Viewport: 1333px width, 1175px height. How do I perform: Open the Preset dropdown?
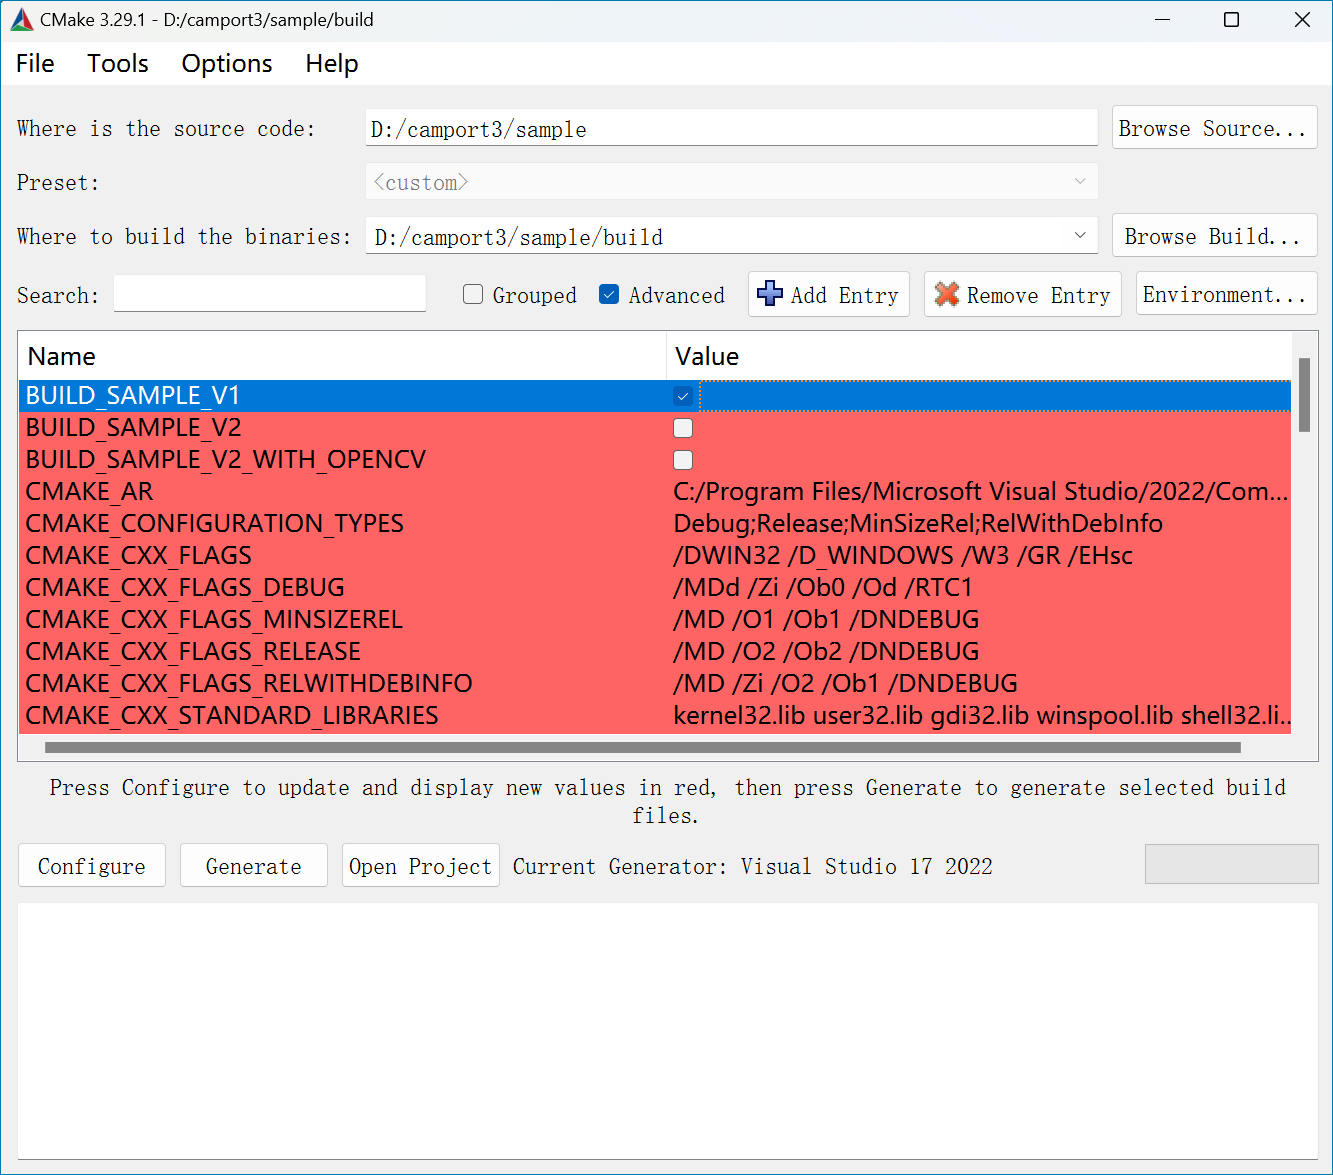point(731,182)
